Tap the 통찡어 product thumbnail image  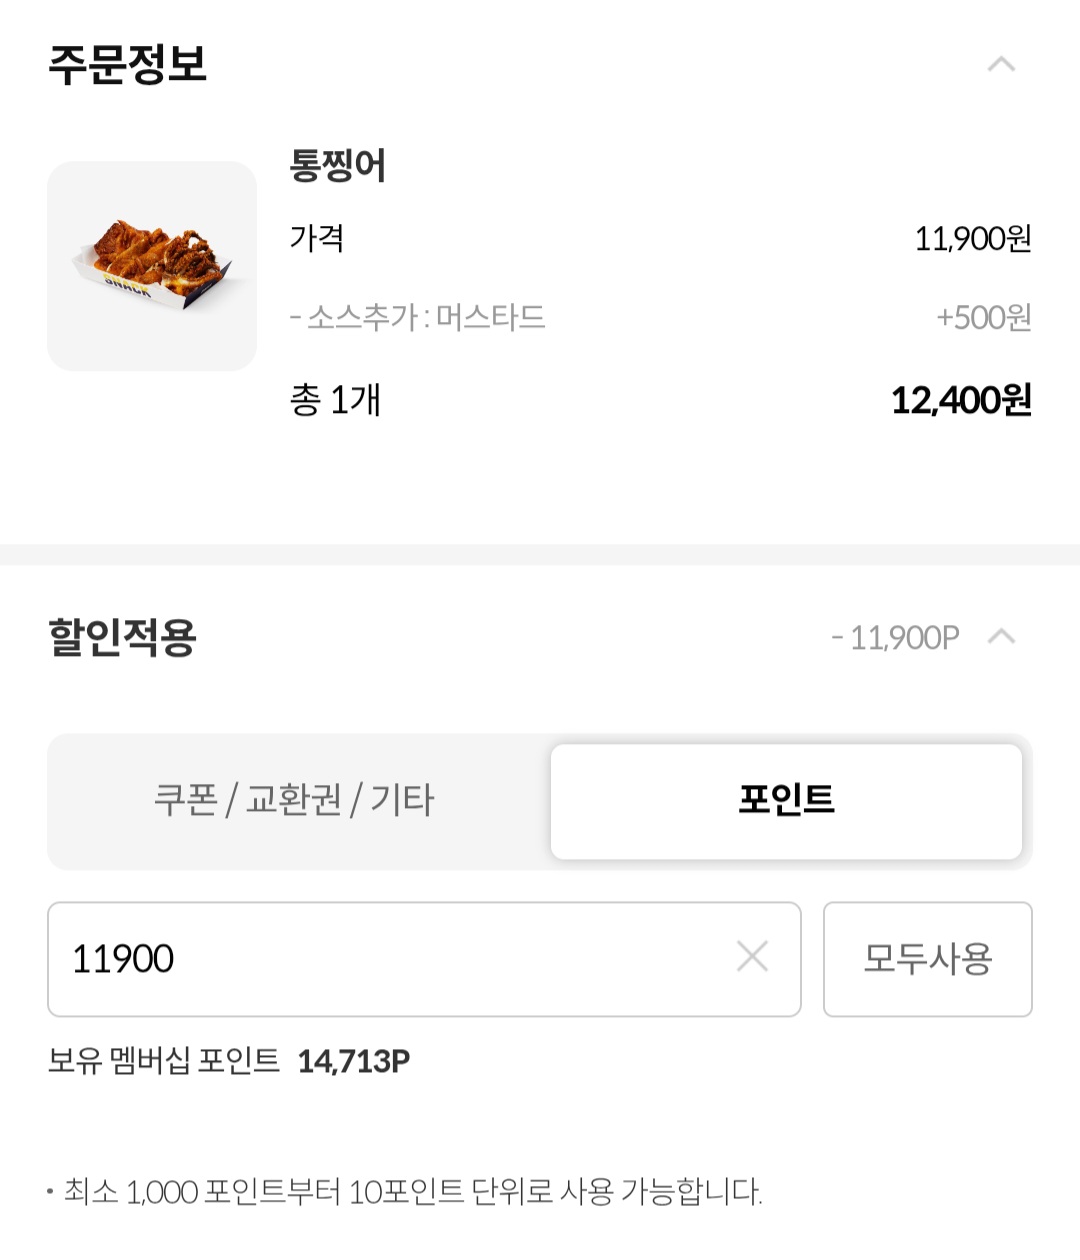pyautogui.click(x=152, y=266)
